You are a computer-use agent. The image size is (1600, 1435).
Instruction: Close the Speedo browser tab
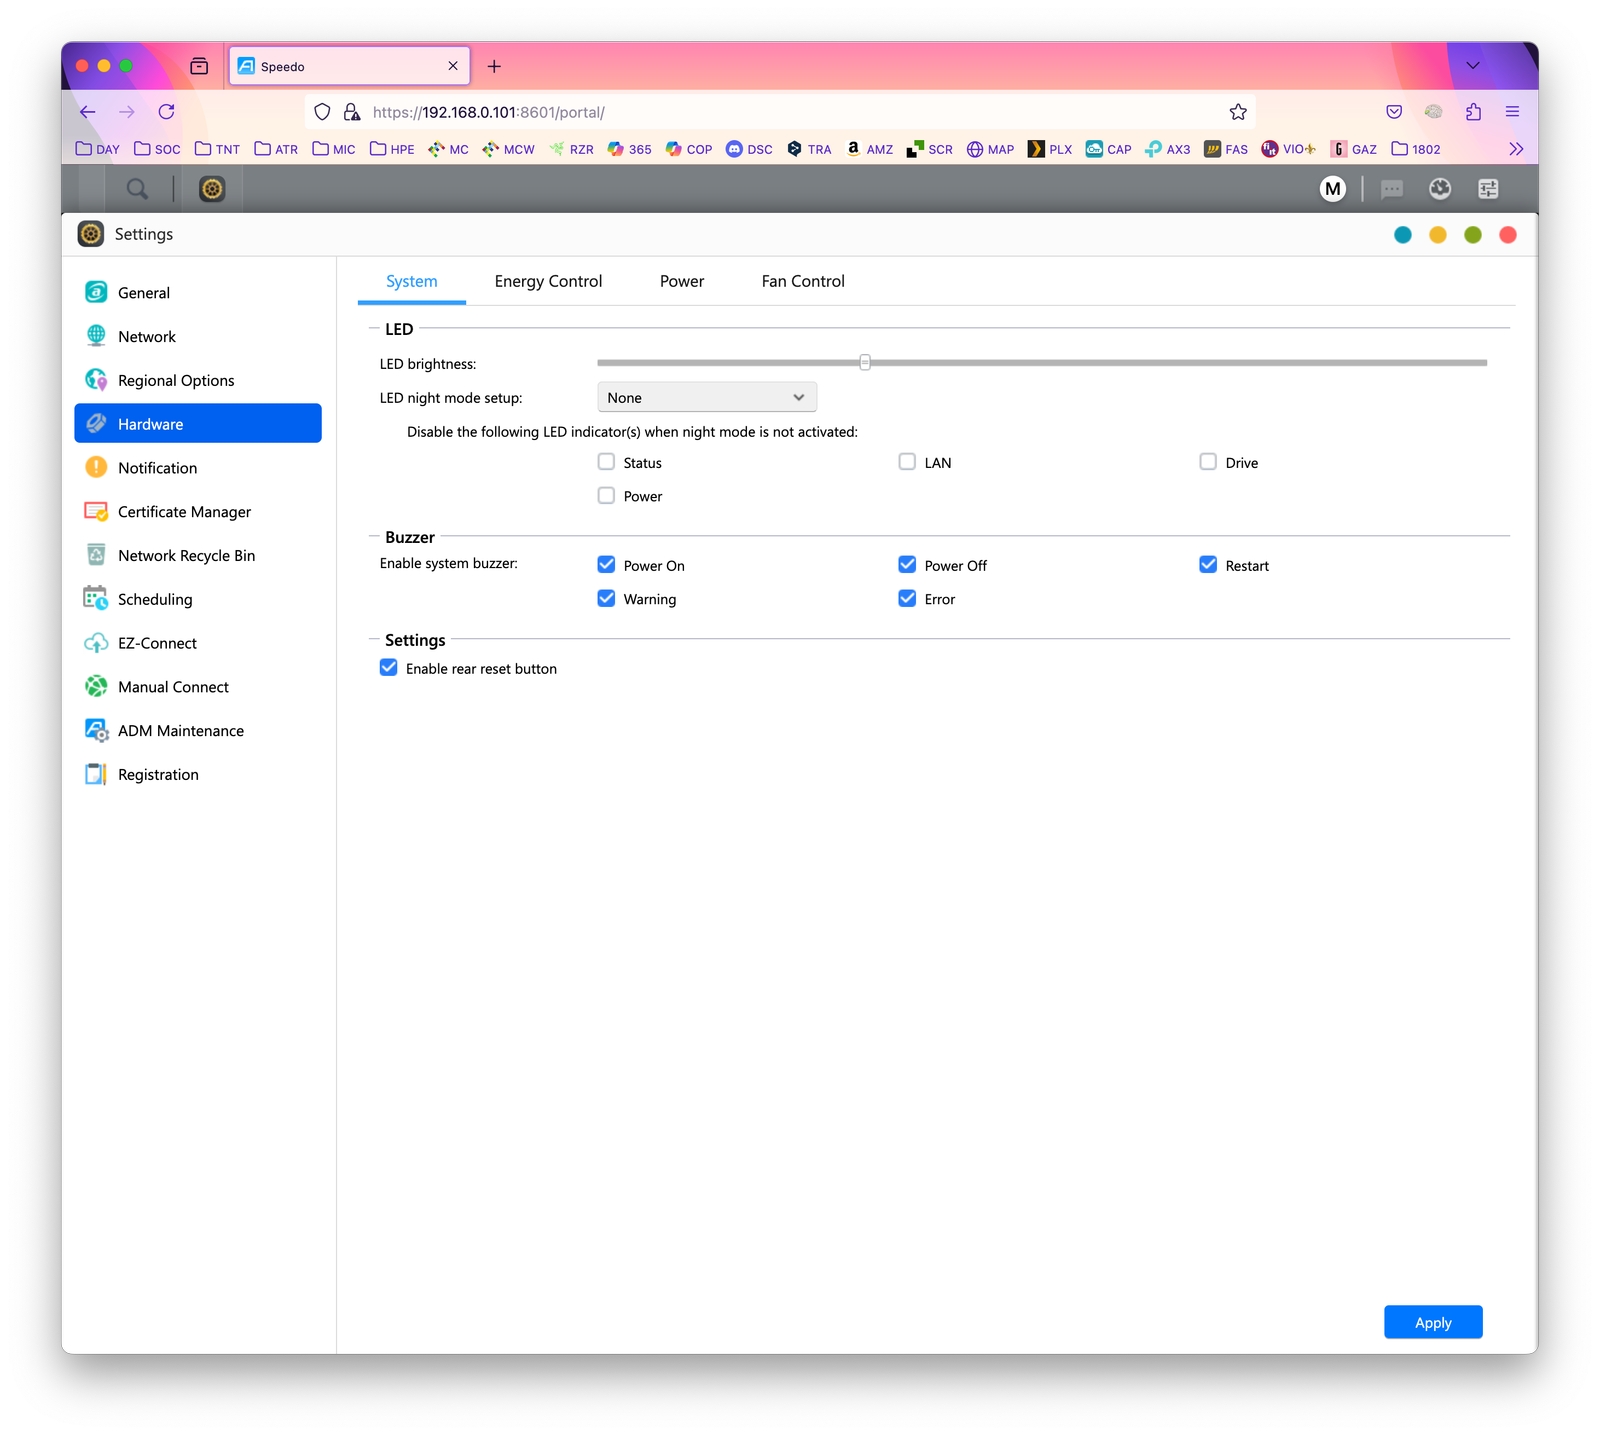pyautogui.click(x=453, y=66)
